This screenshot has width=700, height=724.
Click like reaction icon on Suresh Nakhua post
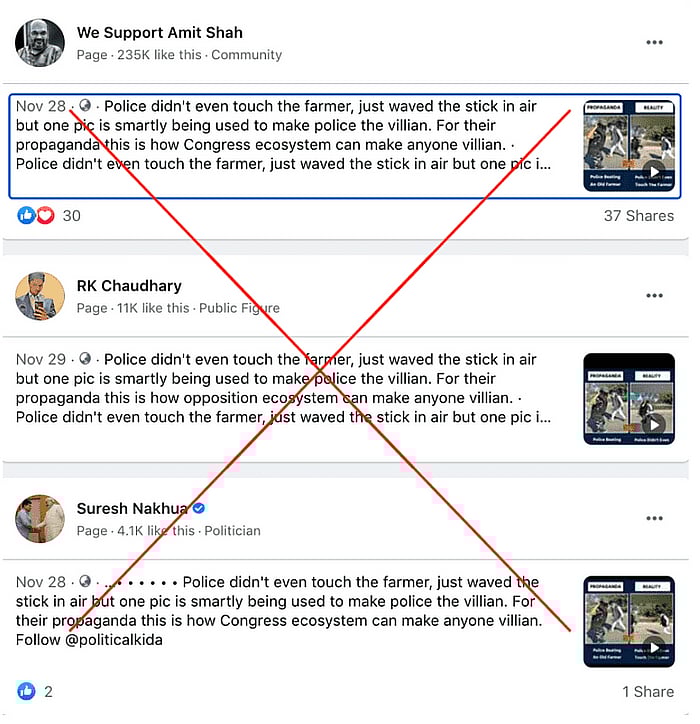(x=26, y=691)
